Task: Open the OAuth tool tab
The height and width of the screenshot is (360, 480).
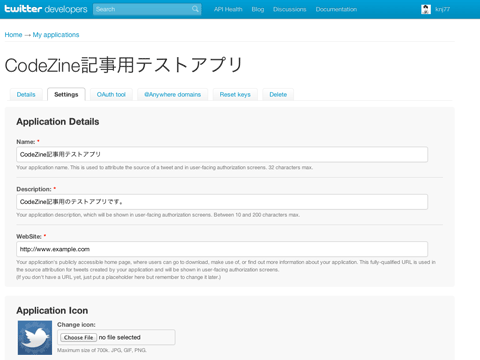Action: point(111,94)
